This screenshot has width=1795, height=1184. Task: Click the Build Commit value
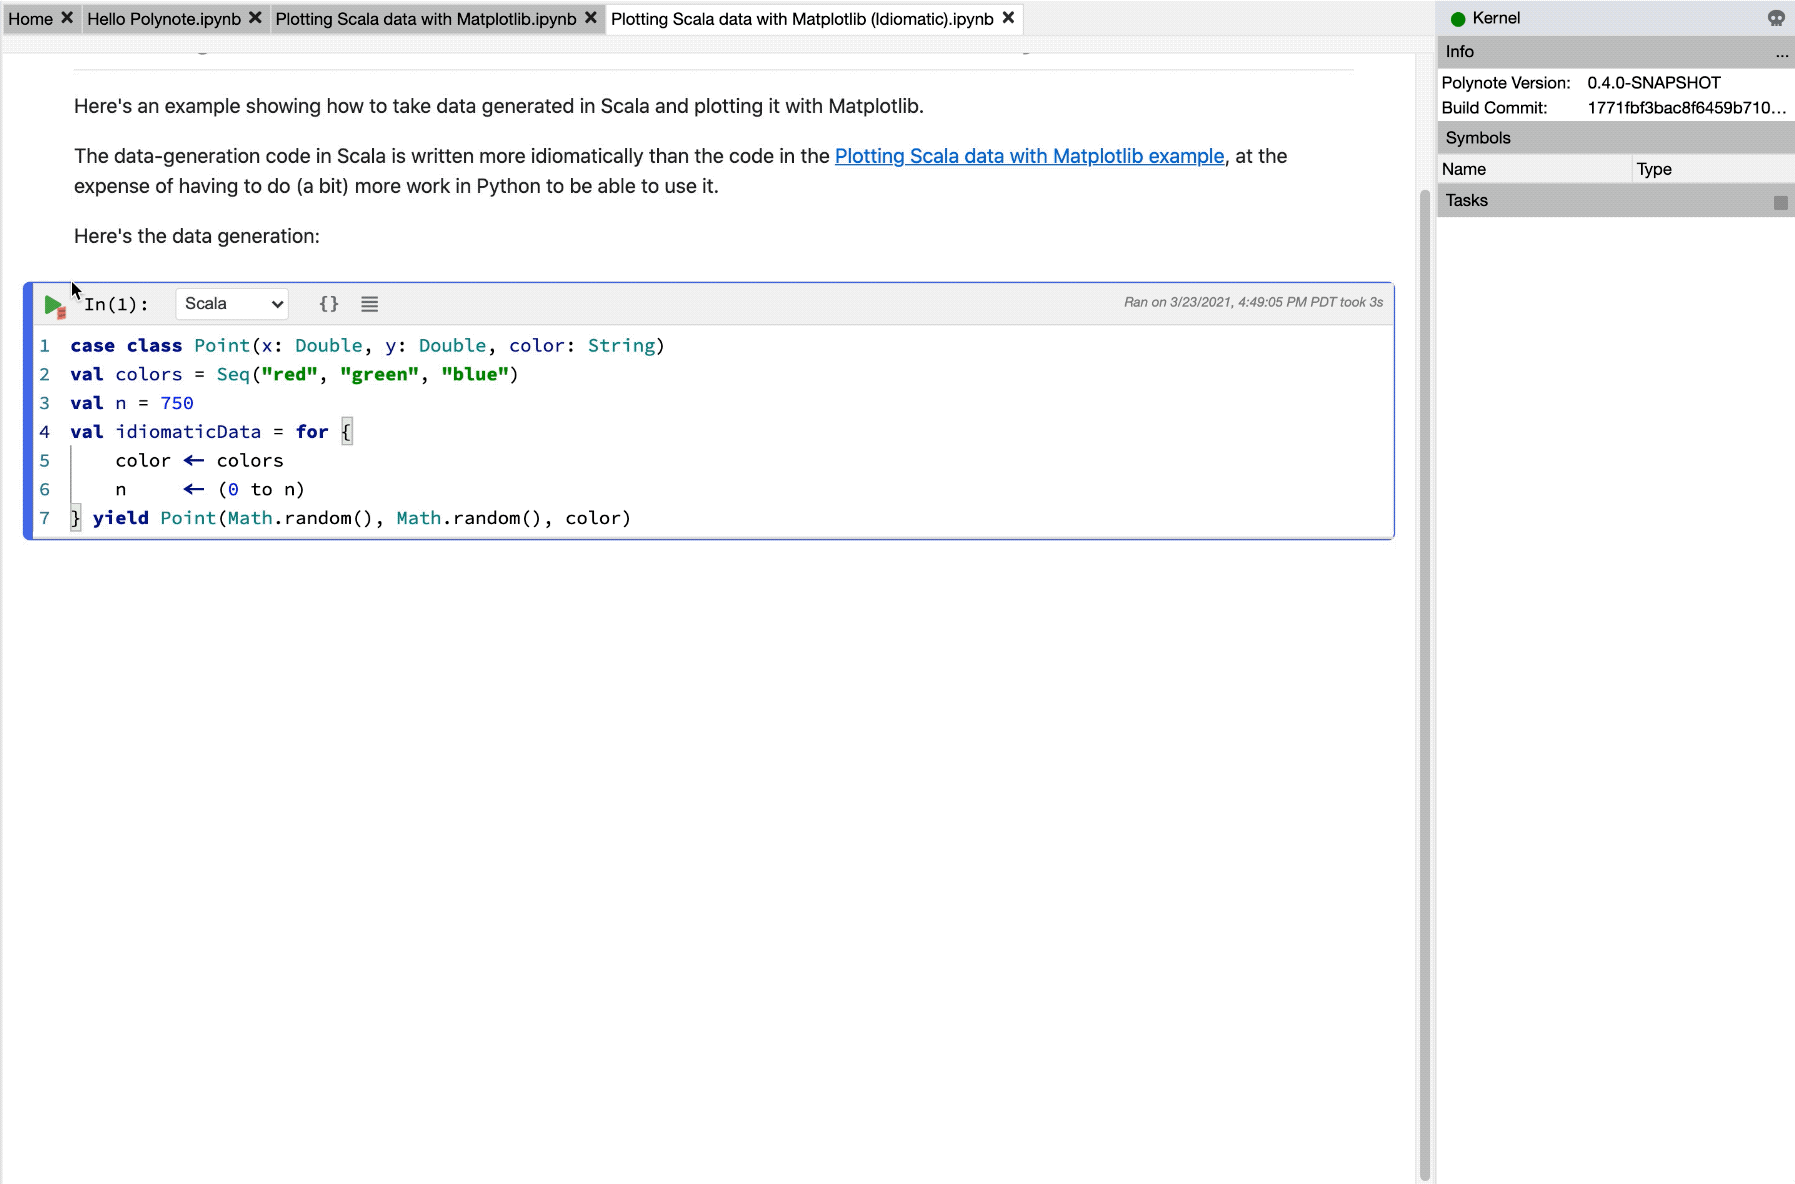point(1687,107)
